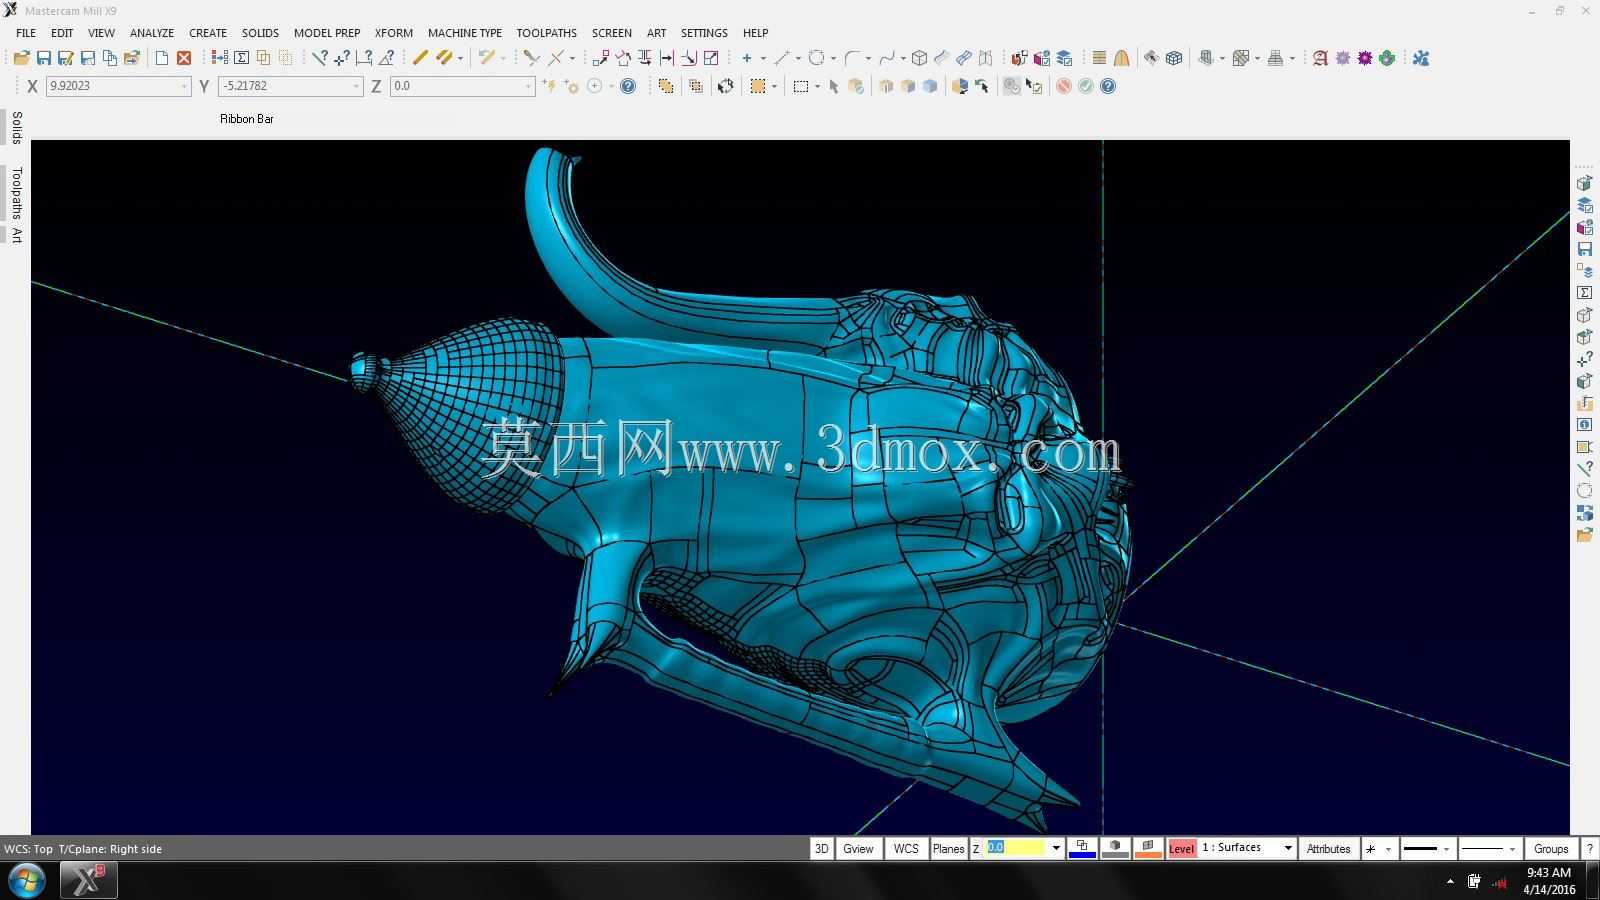Click the window selection dashed rectangle icon

coord(801,86)
